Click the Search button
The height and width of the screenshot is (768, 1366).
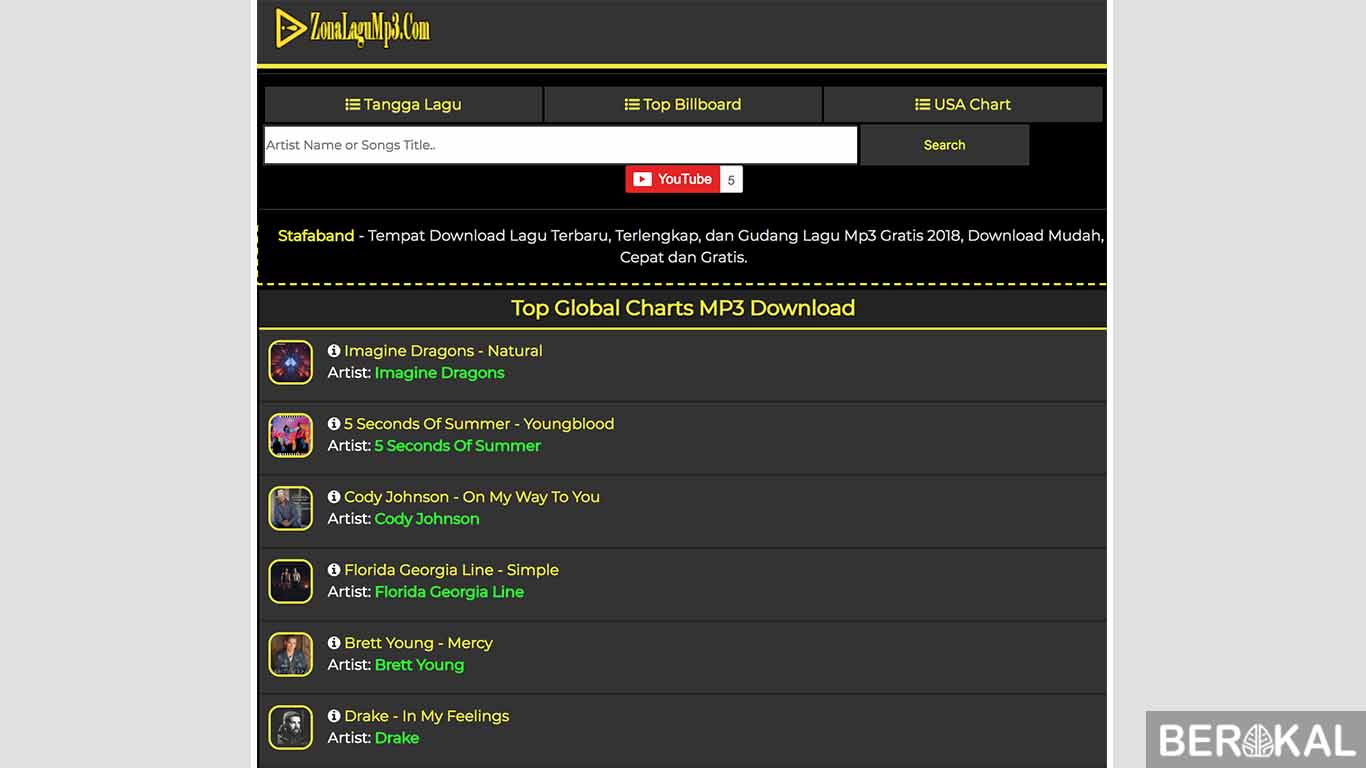click(x=945, y=145)
